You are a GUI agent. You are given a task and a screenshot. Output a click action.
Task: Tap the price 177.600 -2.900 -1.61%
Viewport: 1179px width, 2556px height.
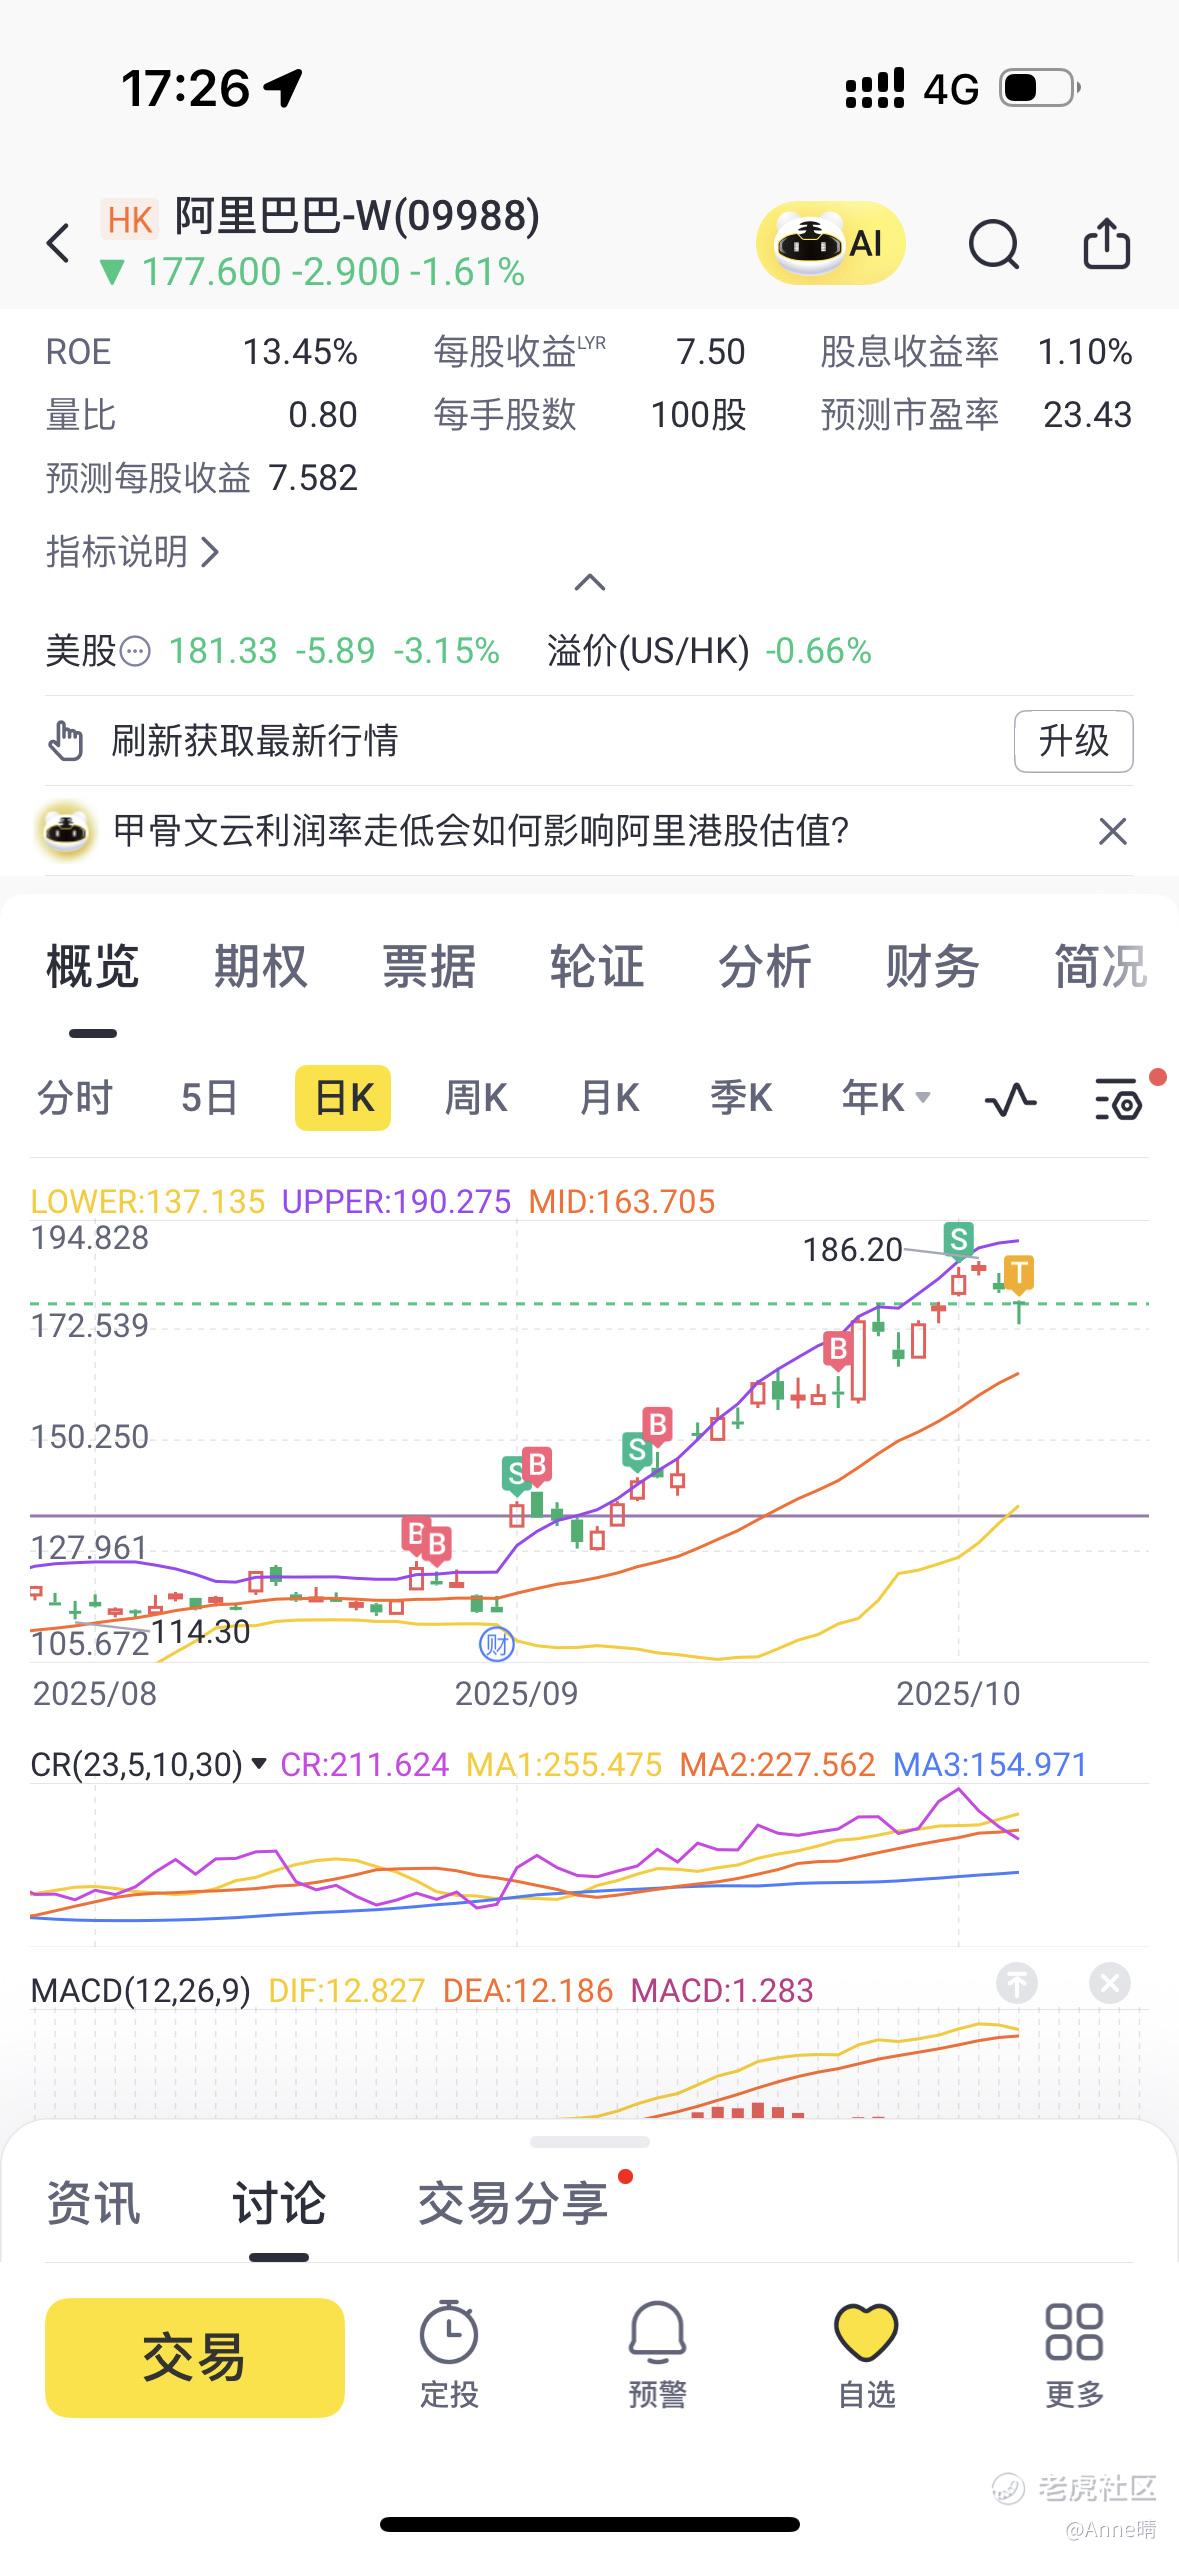point(313,272)
